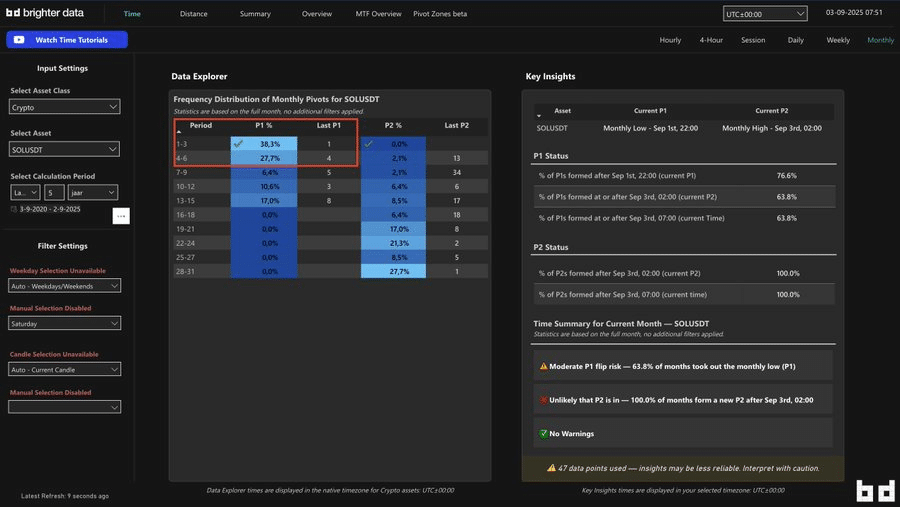Click the small calendar icon beside date range
The height and width of the screenshot is (507, 900).
(14, 209)
